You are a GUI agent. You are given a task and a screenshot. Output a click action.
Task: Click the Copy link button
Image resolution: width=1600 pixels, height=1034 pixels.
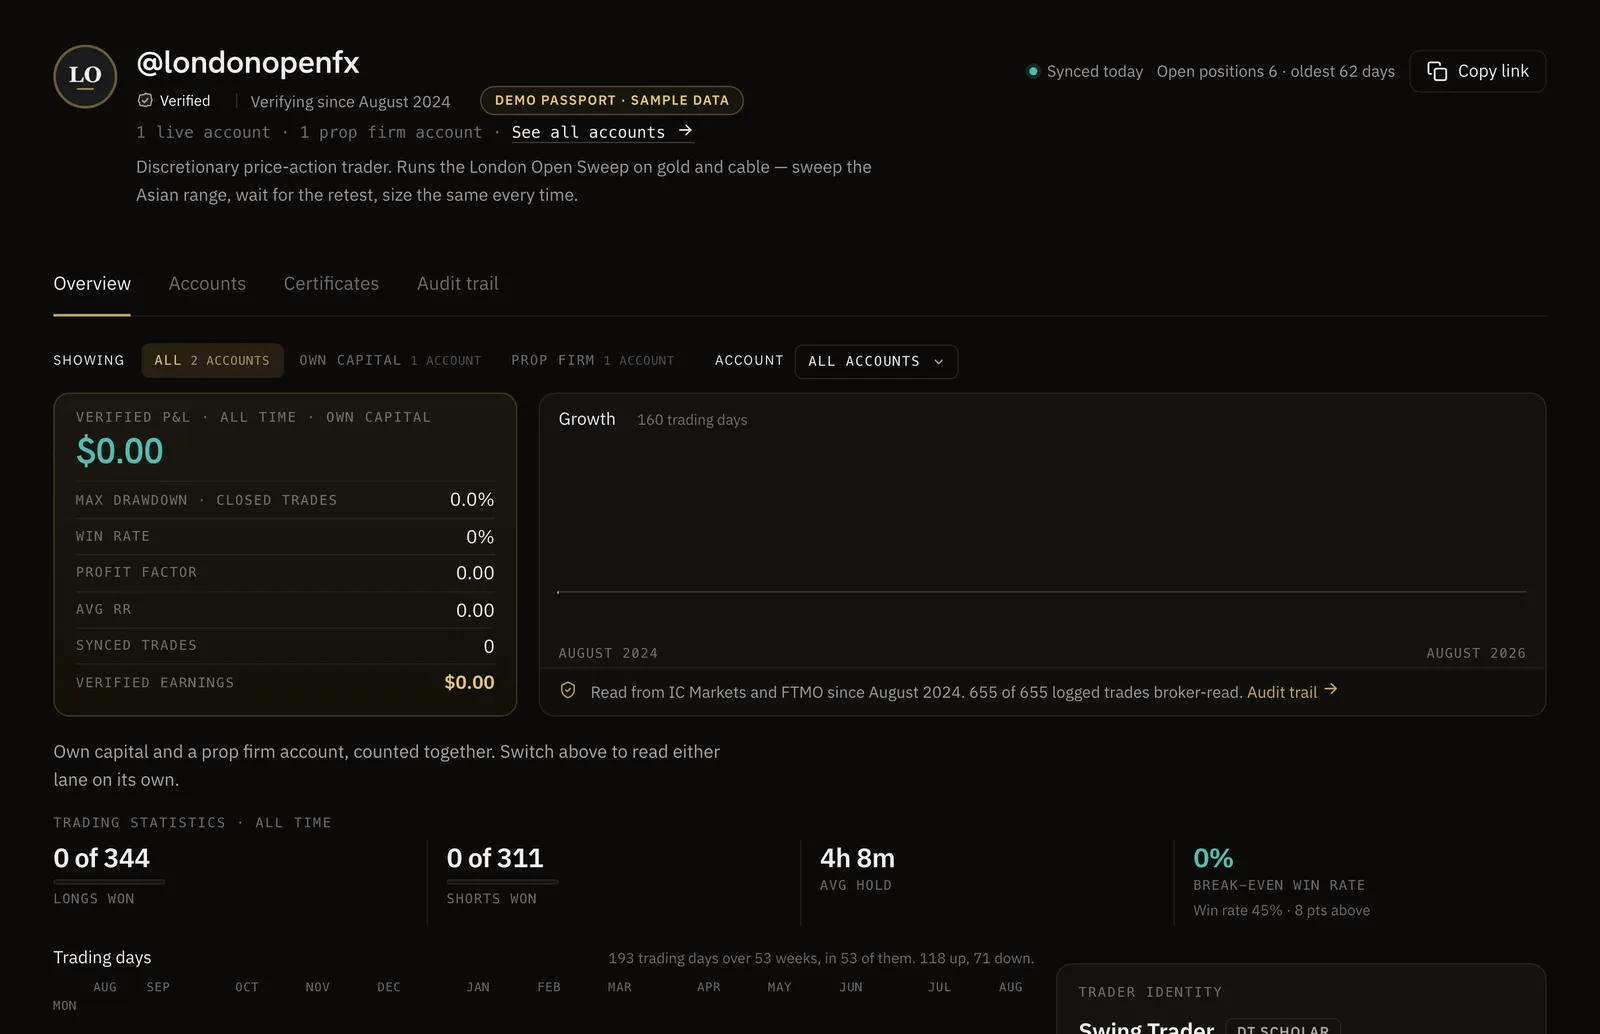[x=1478, y=71]
